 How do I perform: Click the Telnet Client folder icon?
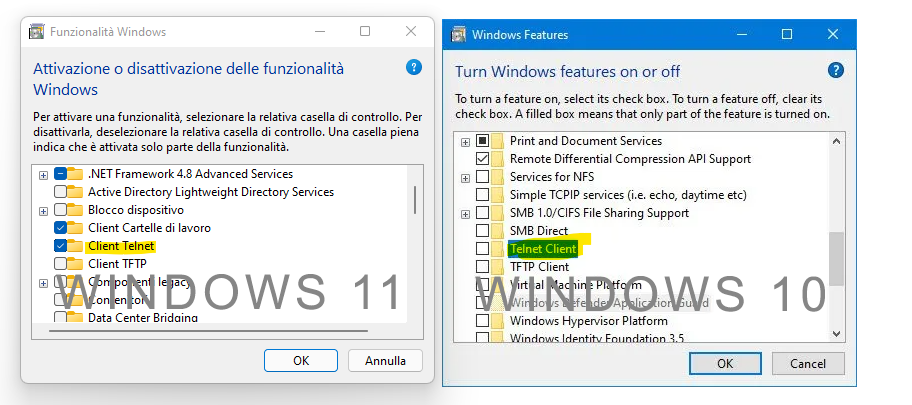[x=499, y=249]
